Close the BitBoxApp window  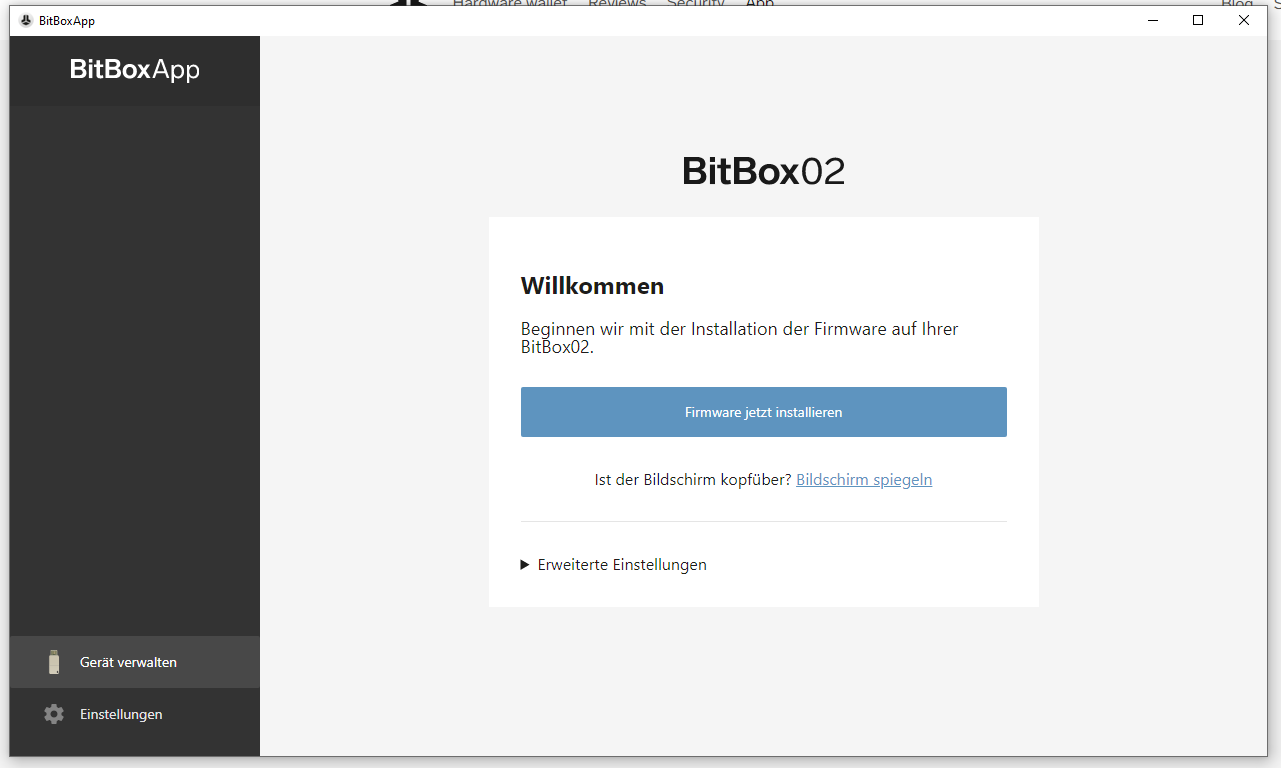click(x=1244, y=20)
